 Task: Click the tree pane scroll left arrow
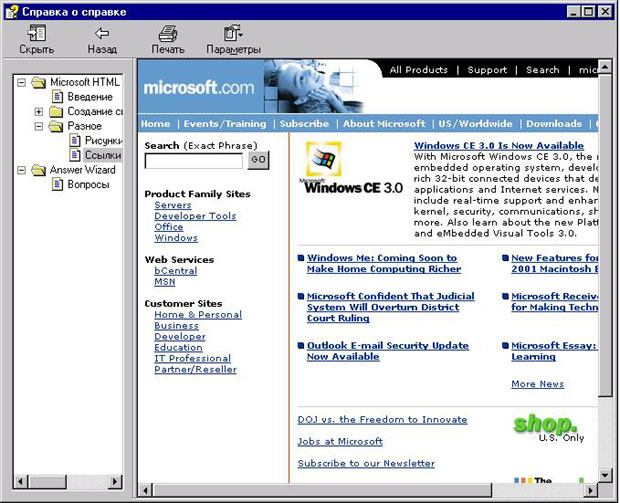[x=21, y=482]
